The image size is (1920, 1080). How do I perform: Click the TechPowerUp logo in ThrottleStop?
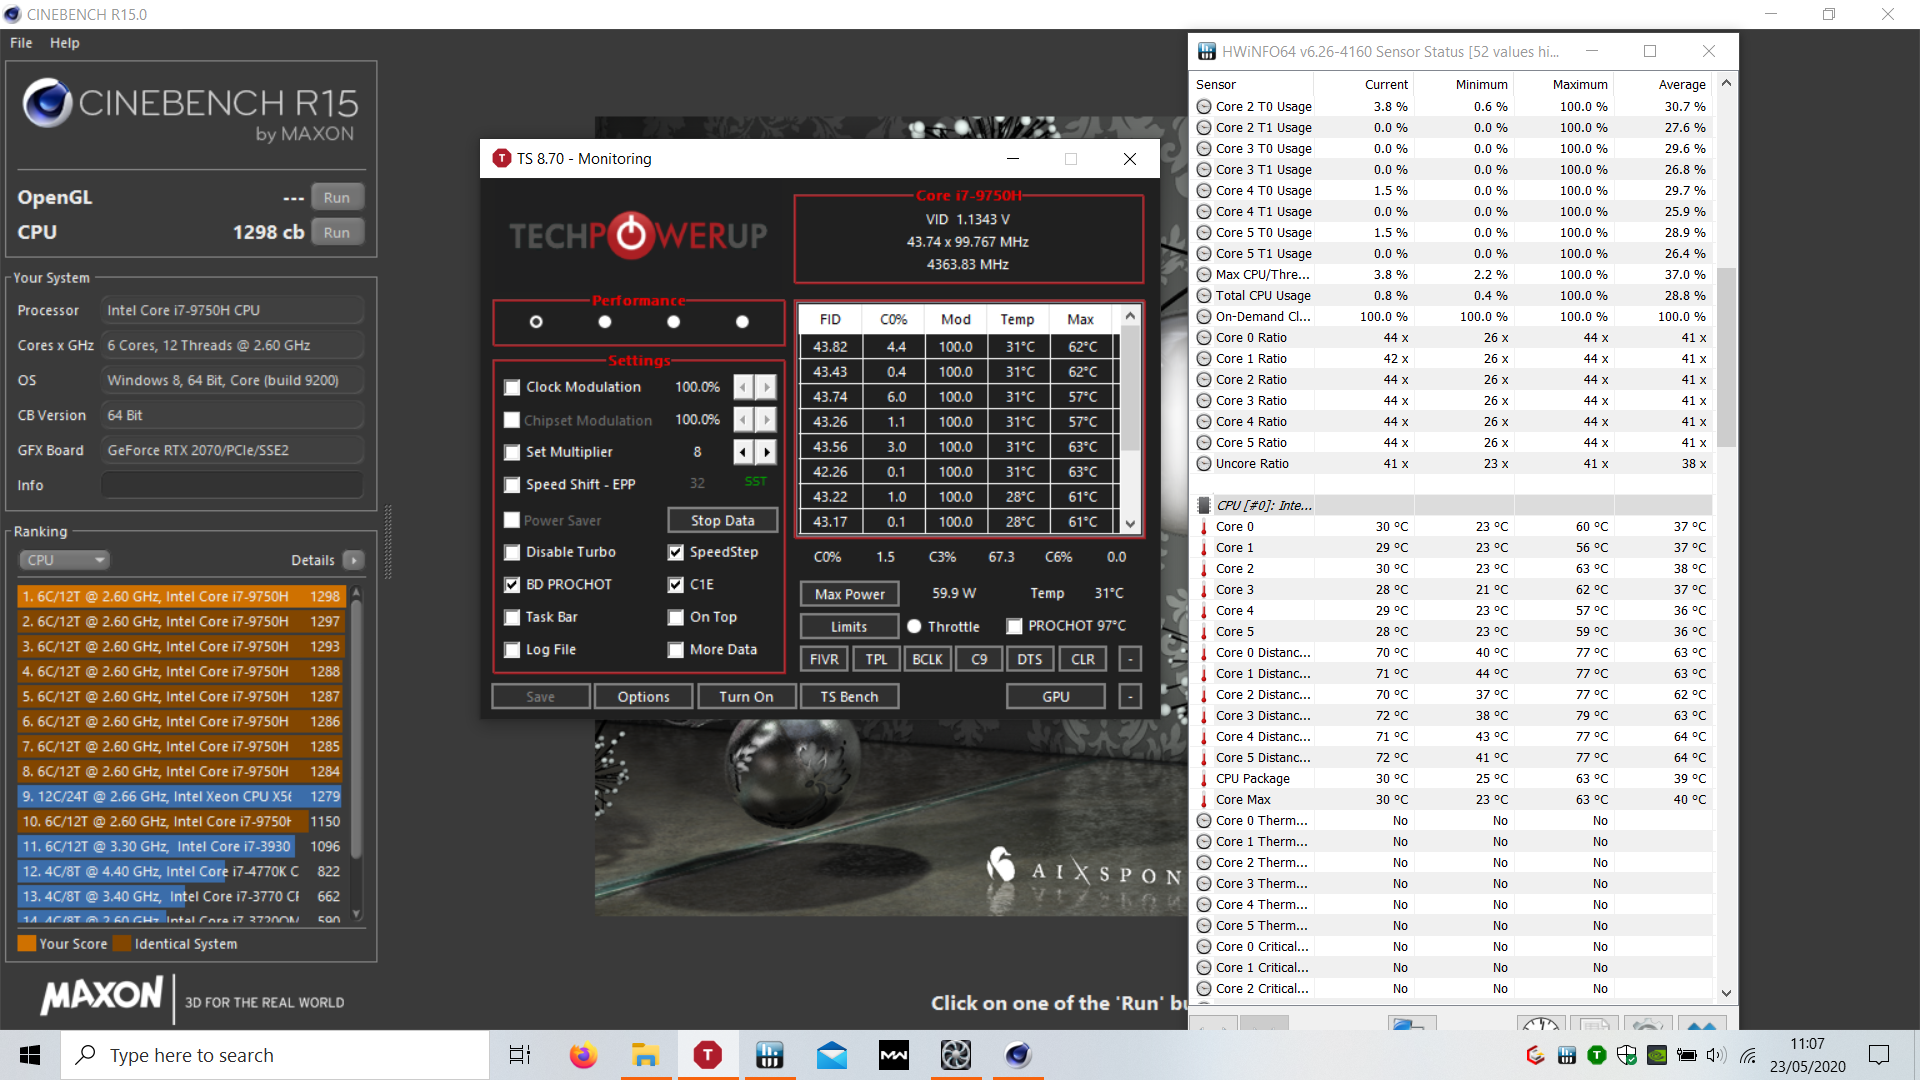(638, 236)
